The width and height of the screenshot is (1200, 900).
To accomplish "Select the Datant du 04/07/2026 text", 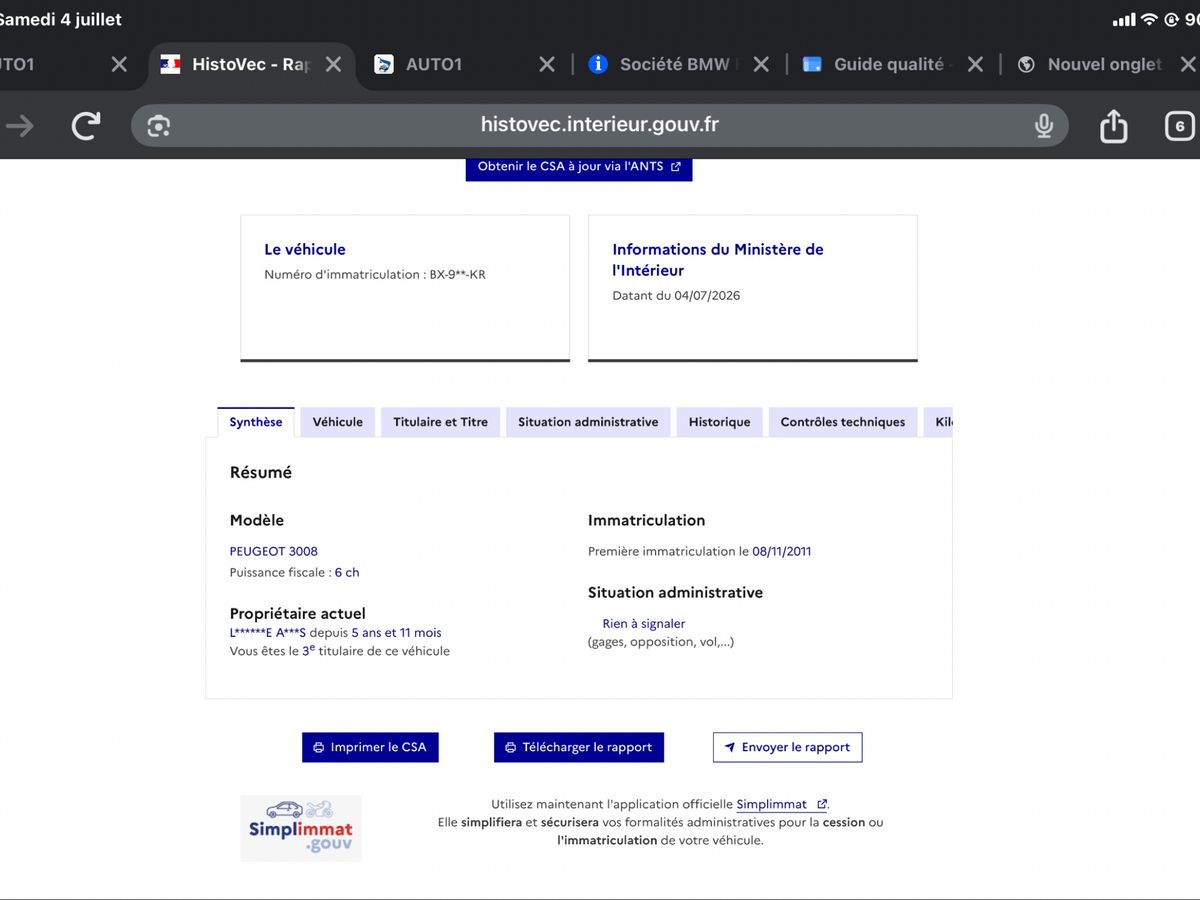I will coord(676,296).
